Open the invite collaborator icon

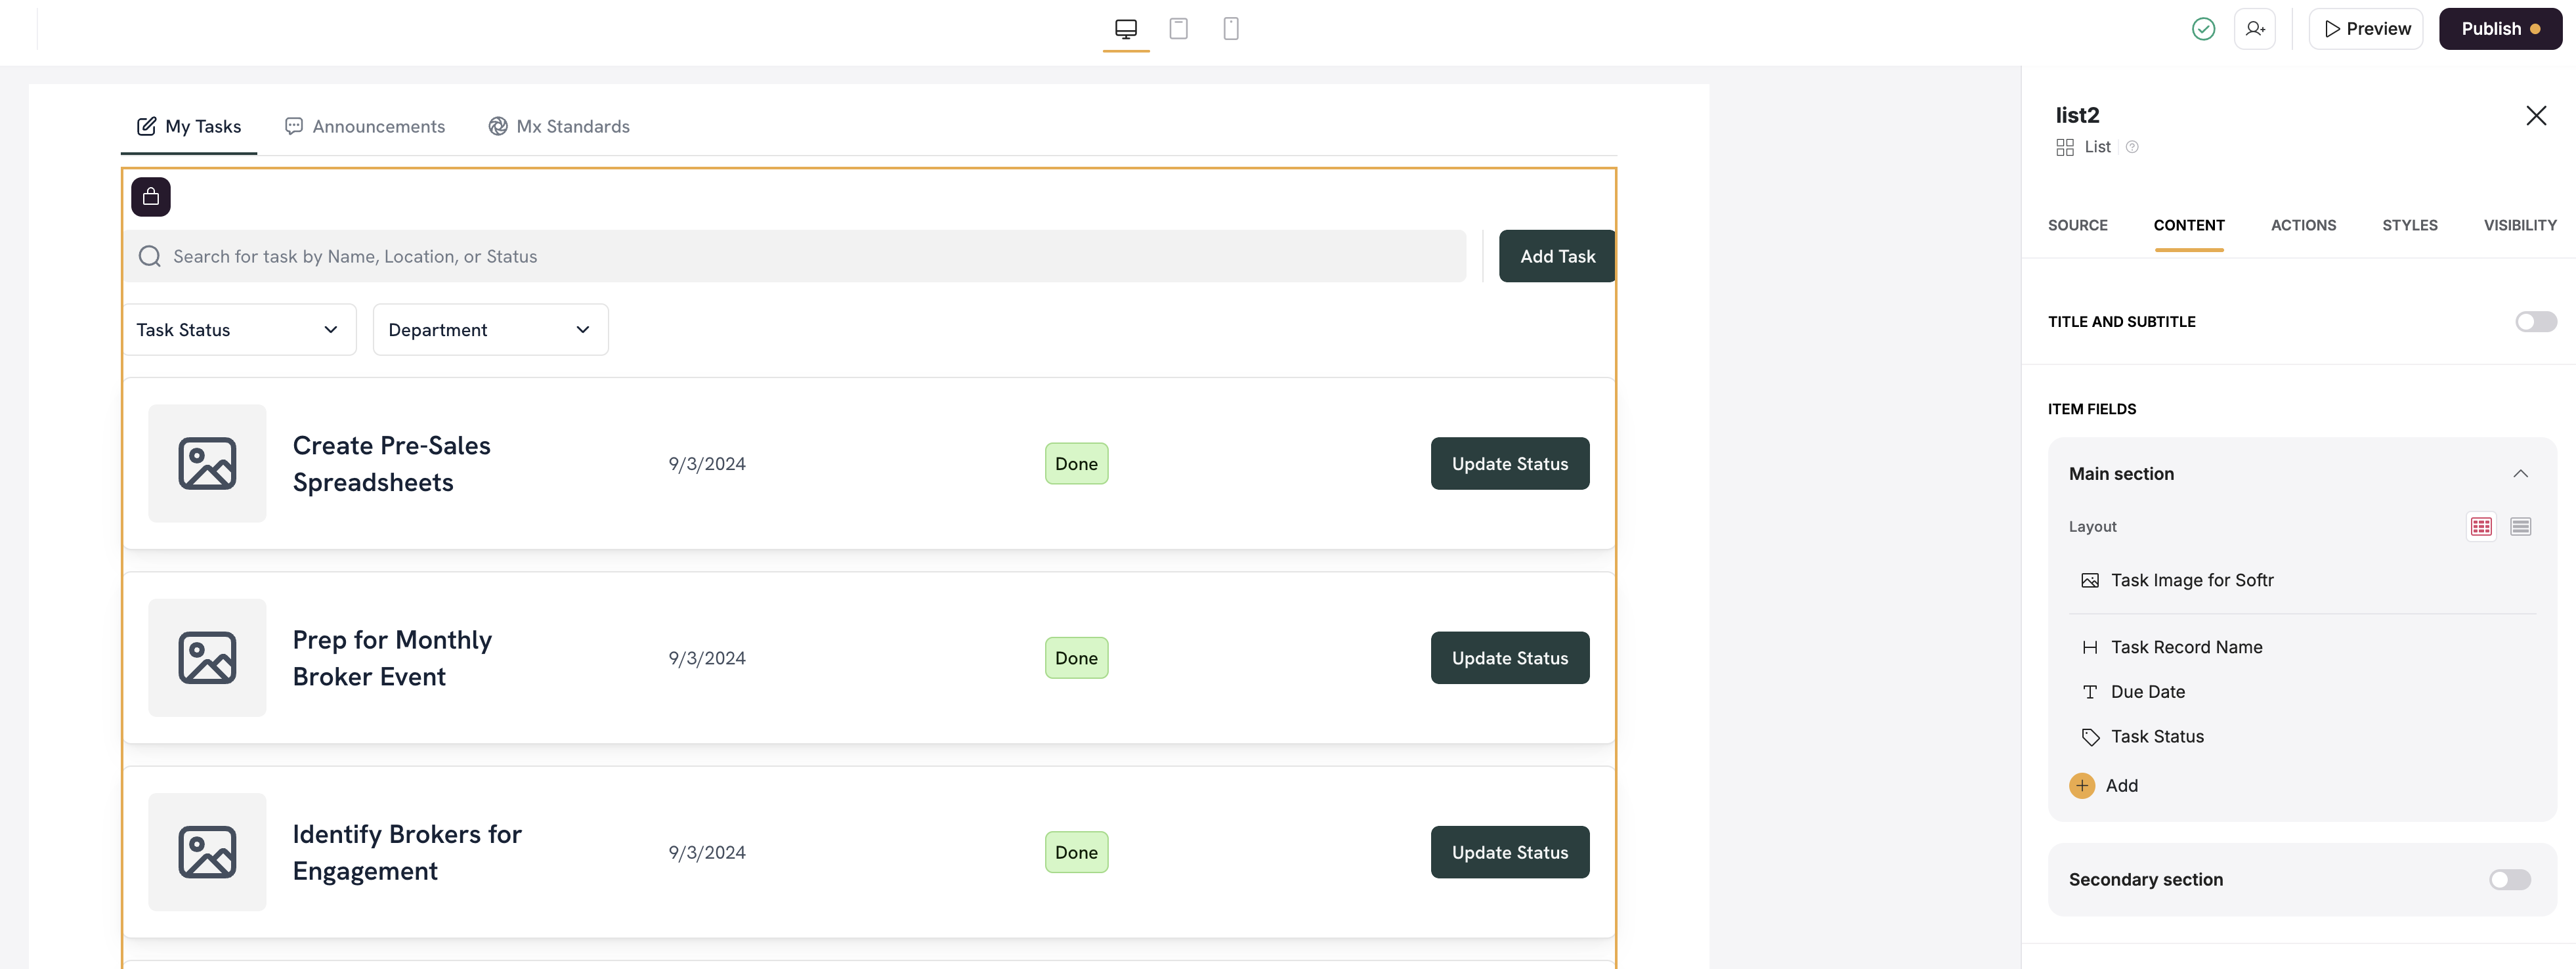coord(2255,29)
